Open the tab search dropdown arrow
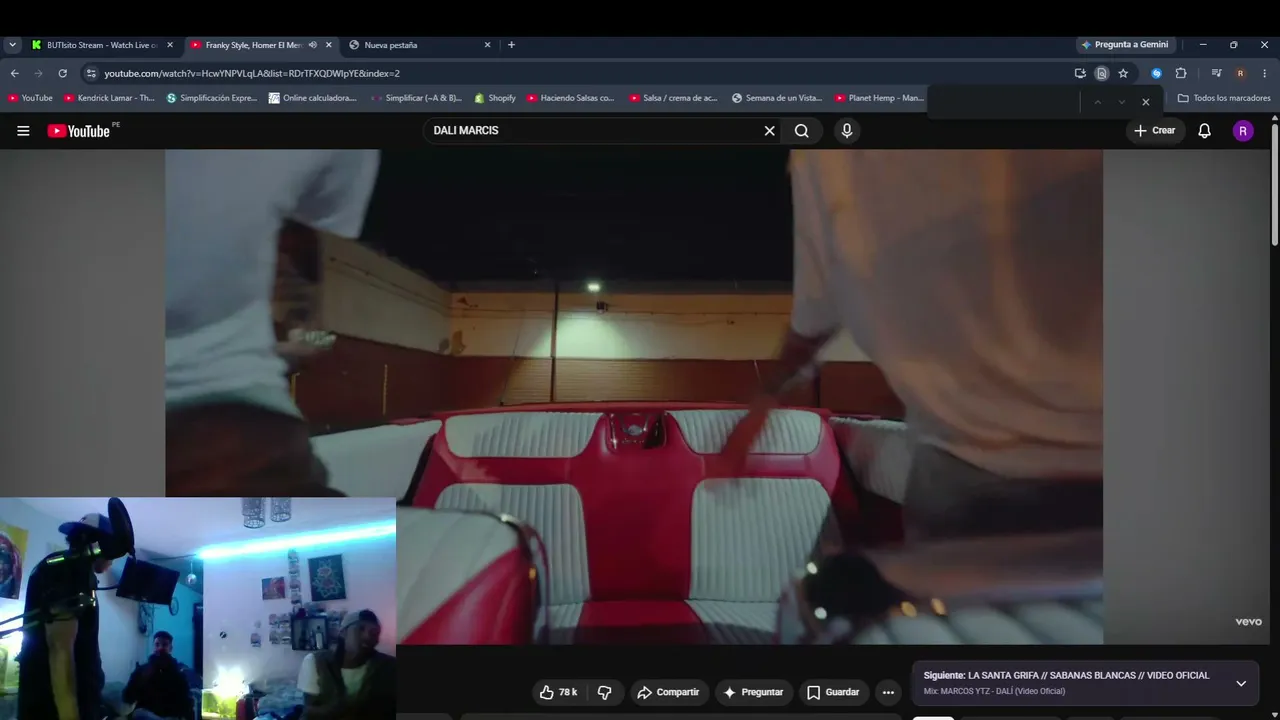 click(12, 45)
